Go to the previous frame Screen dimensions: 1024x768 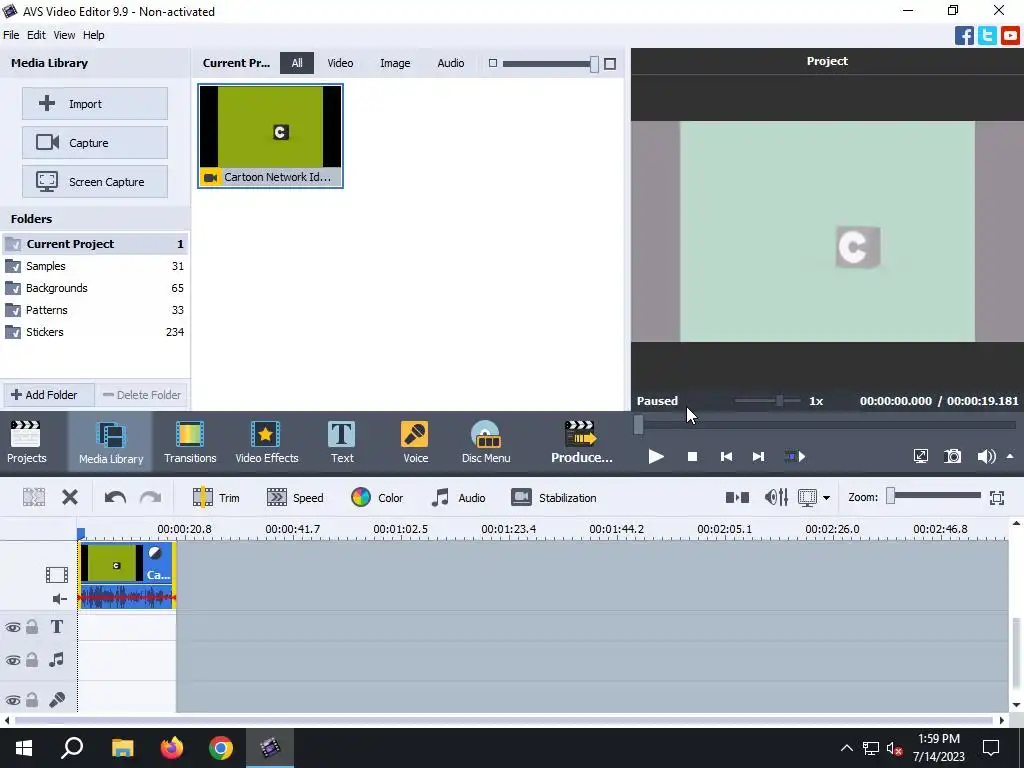click(x=726, y=456)
